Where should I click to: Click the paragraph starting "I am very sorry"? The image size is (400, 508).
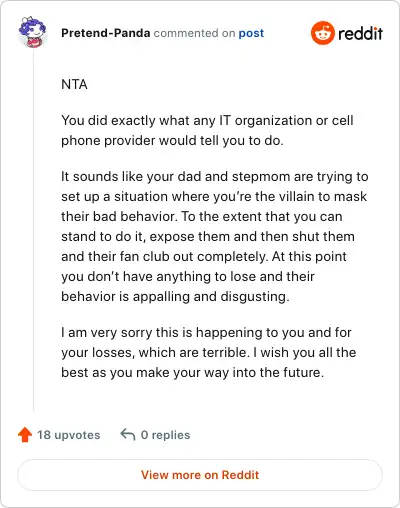tap(209, 352)
